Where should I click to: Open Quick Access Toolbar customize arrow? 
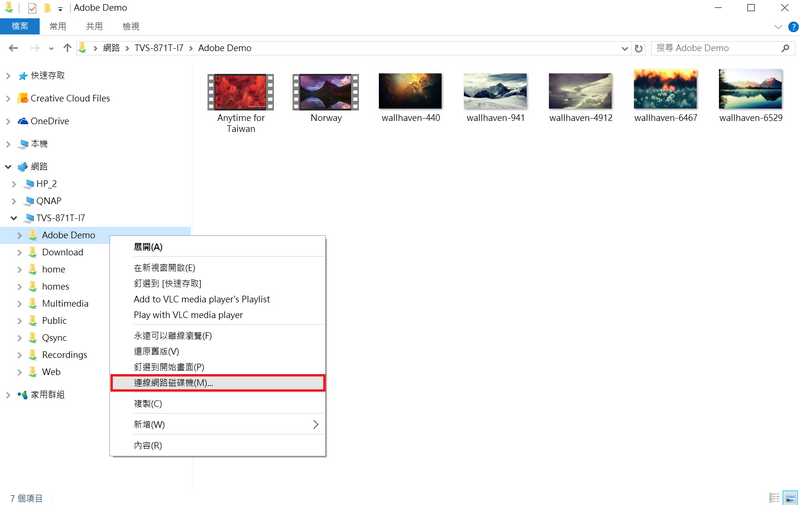click(x=60, y=9)
